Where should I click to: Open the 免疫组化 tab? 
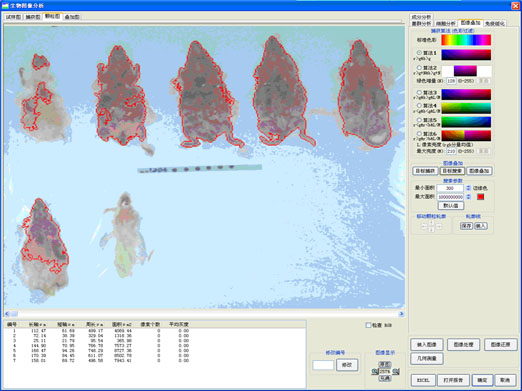pos(495,24)
